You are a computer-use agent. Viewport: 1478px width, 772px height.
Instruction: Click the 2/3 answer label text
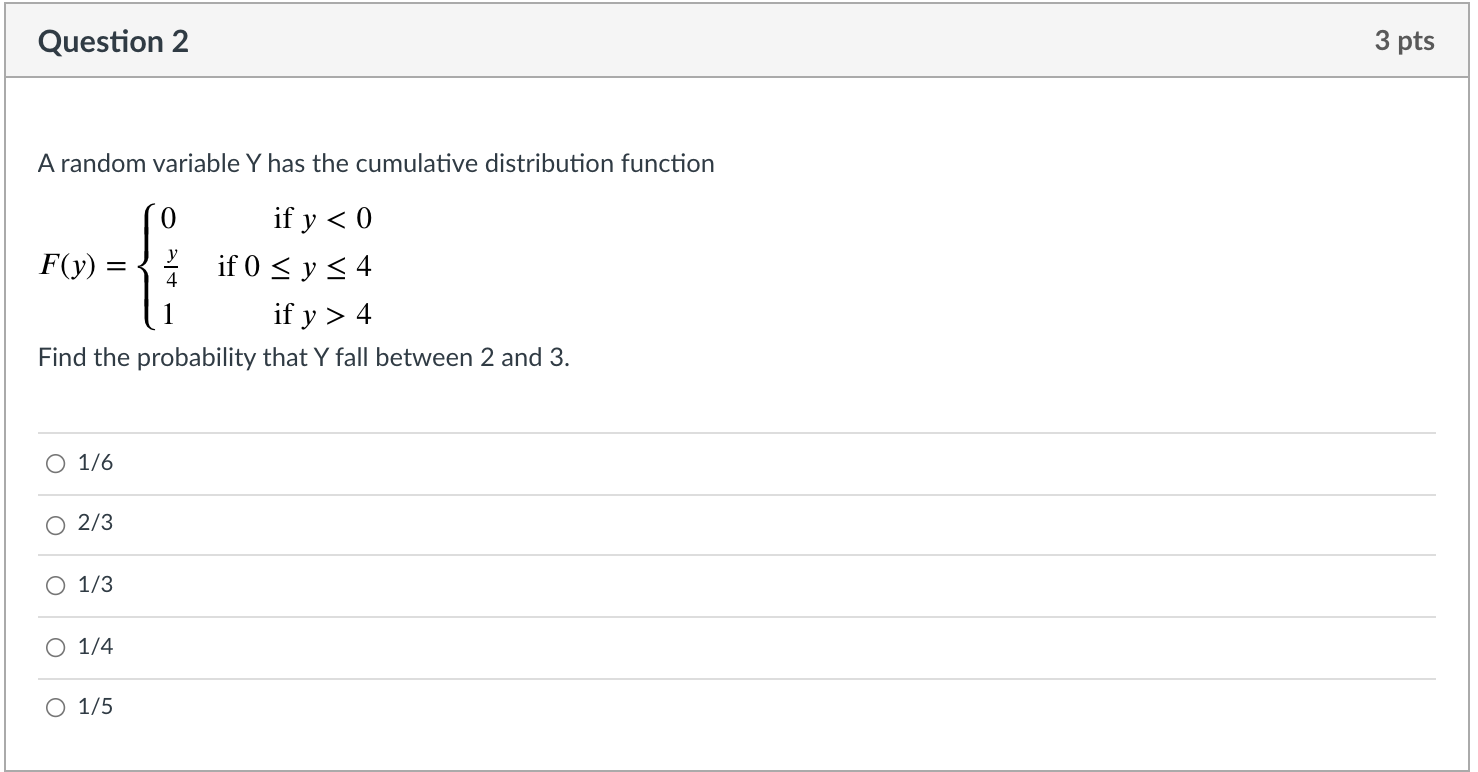point(94,523)
